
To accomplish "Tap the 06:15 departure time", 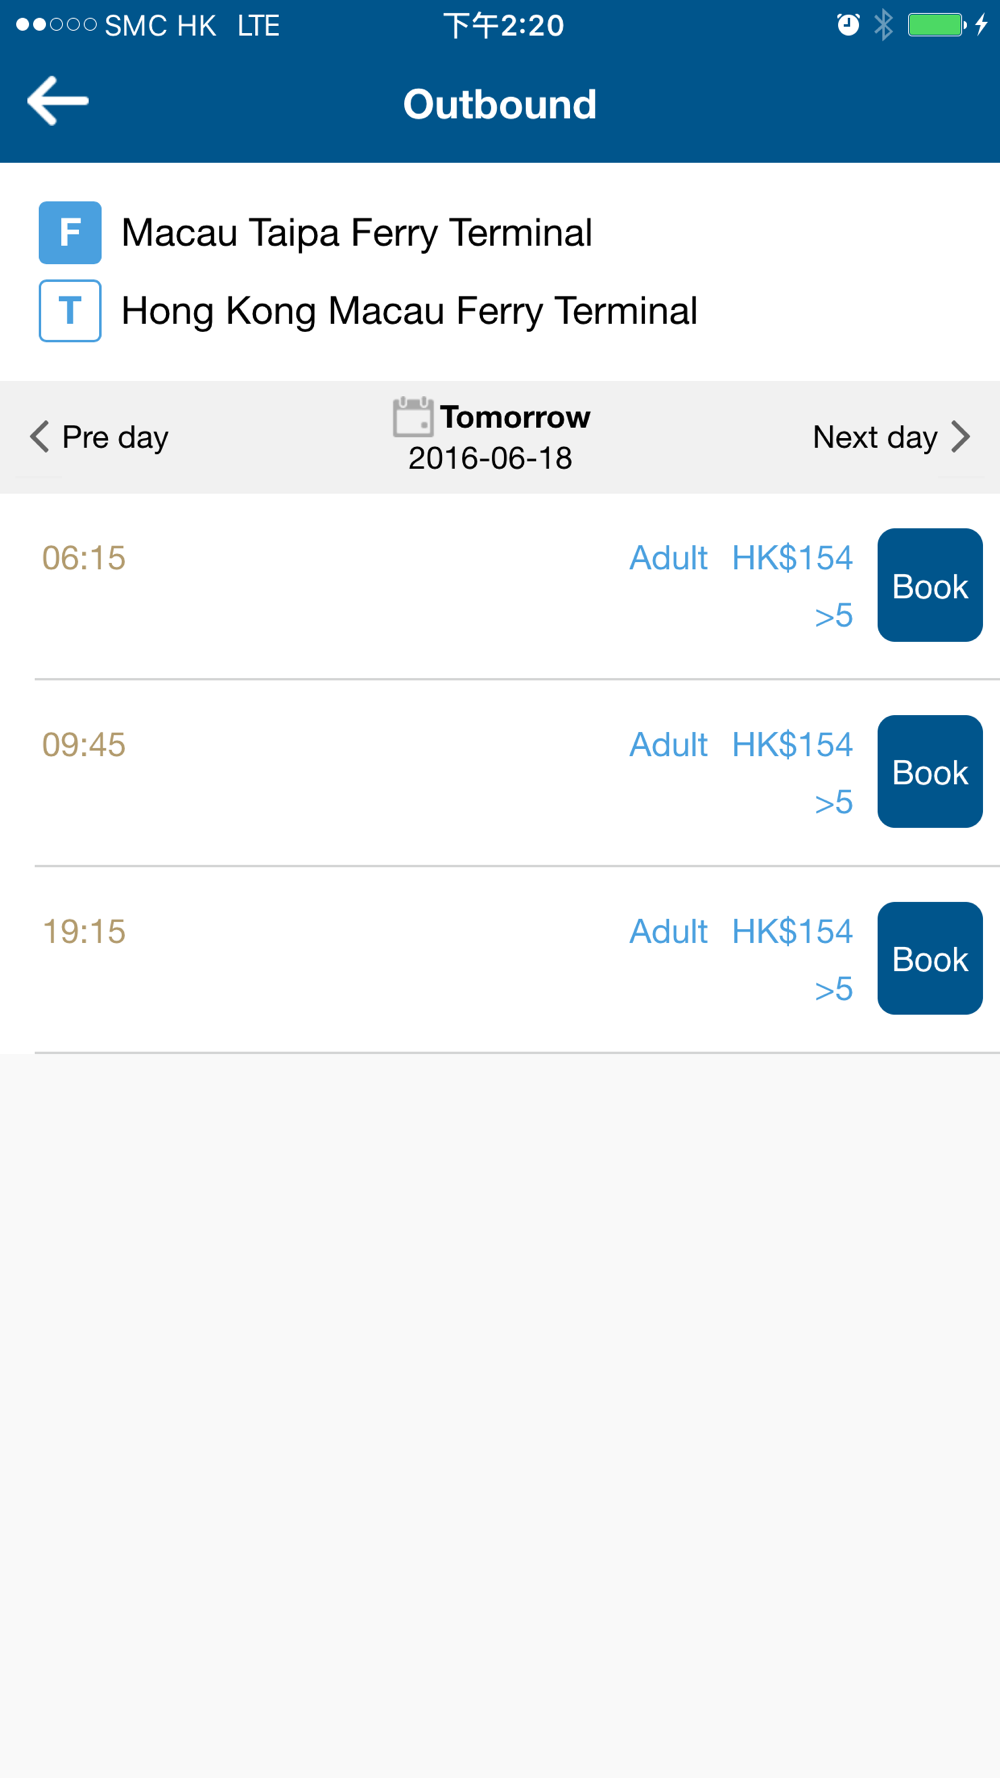I will [x=84, y=558].
